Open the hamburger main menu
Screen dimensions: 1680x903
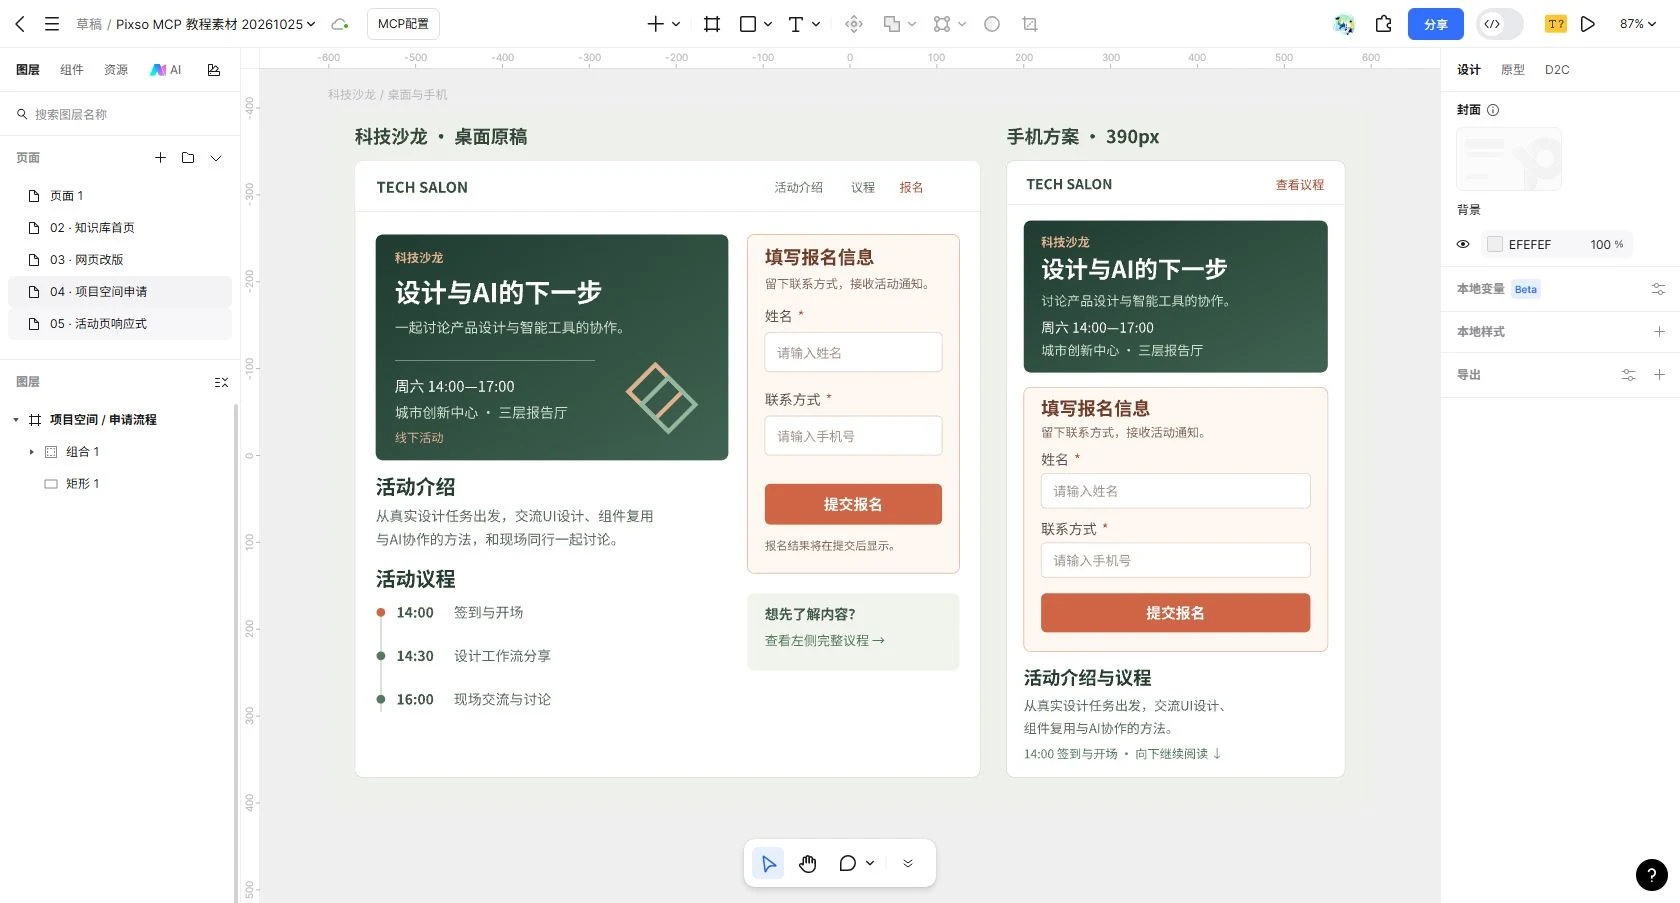click(52, 24)
